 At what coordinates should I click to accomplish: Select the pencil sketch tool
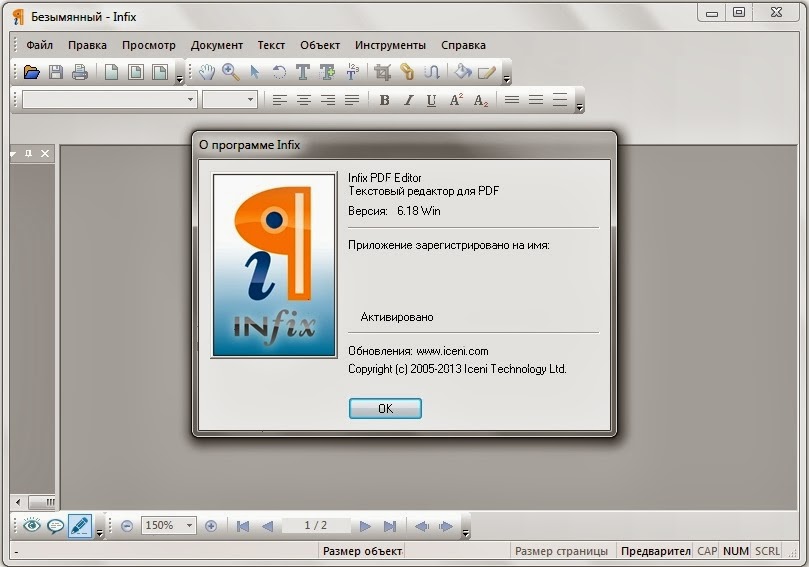487,72
